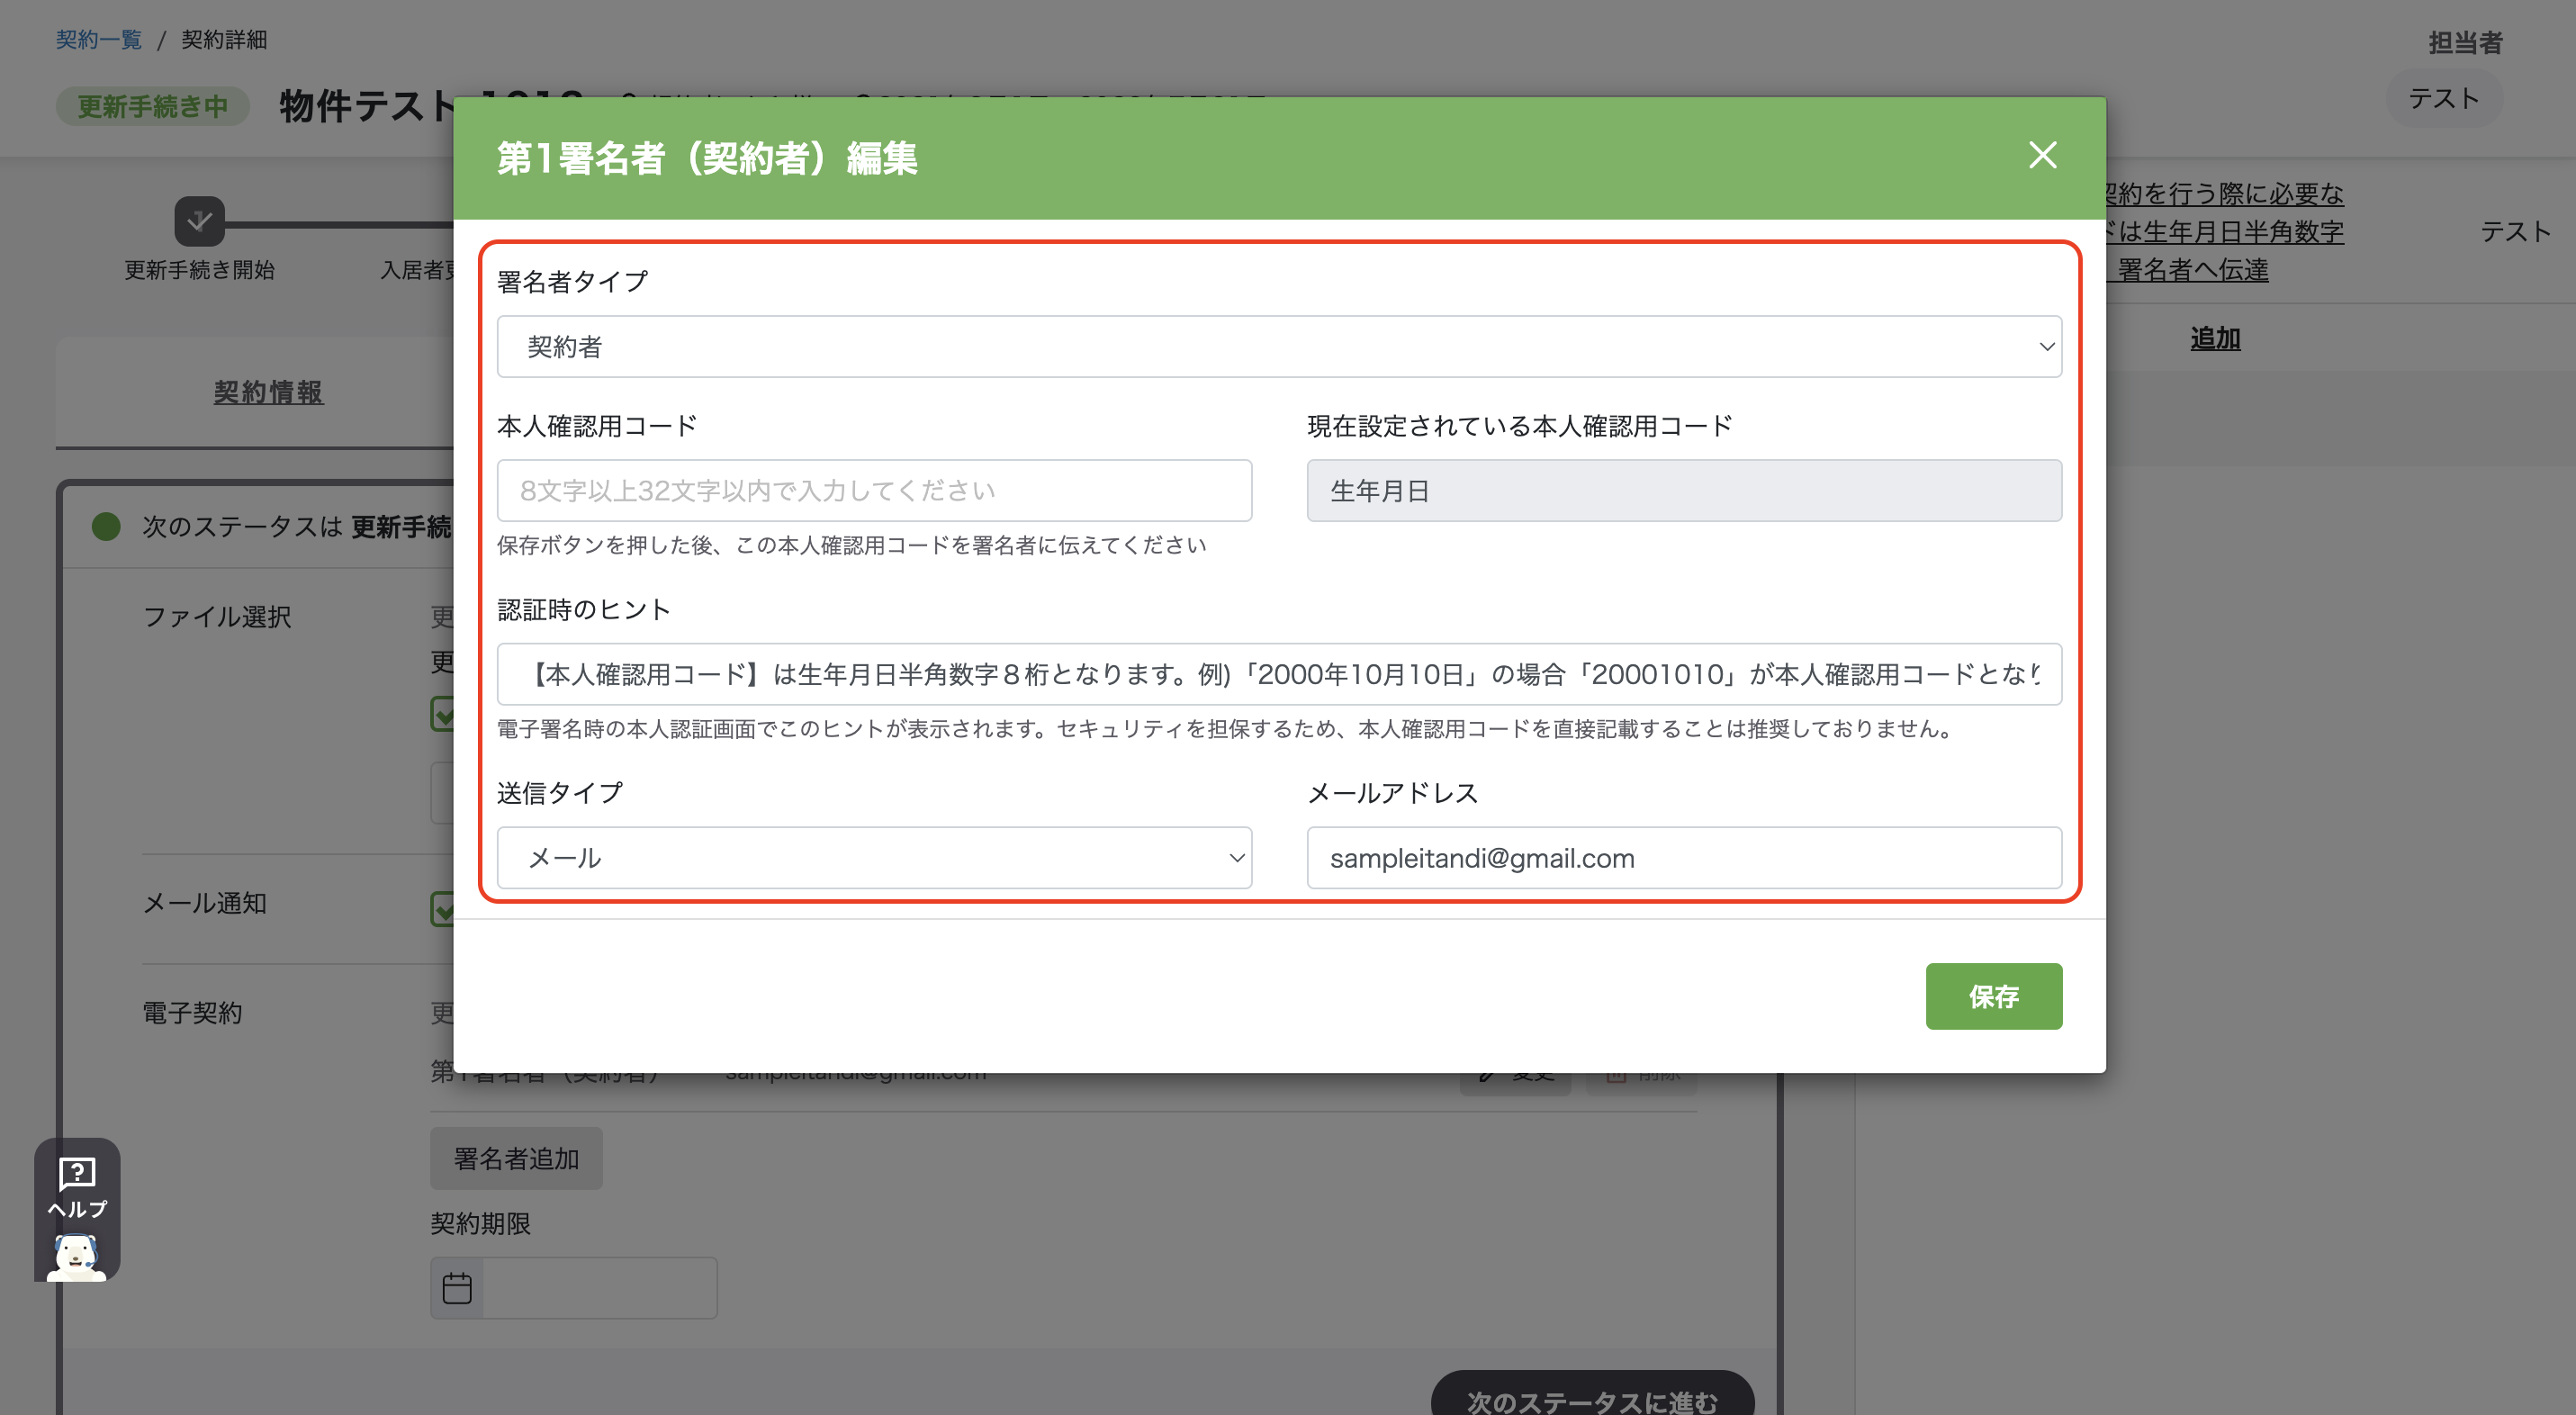The height and width of the screenshot is (1415, 2576).
Task: Click the 契約期限 date input field
Action: tap(599, 1288)
